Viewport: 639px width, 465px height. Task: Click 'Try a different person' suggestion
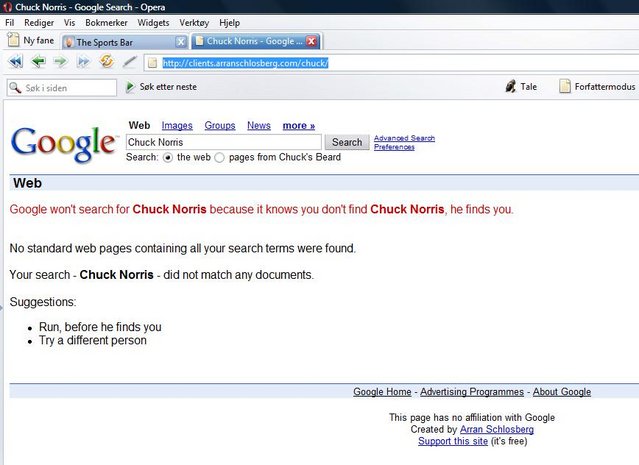coord(93,340)
